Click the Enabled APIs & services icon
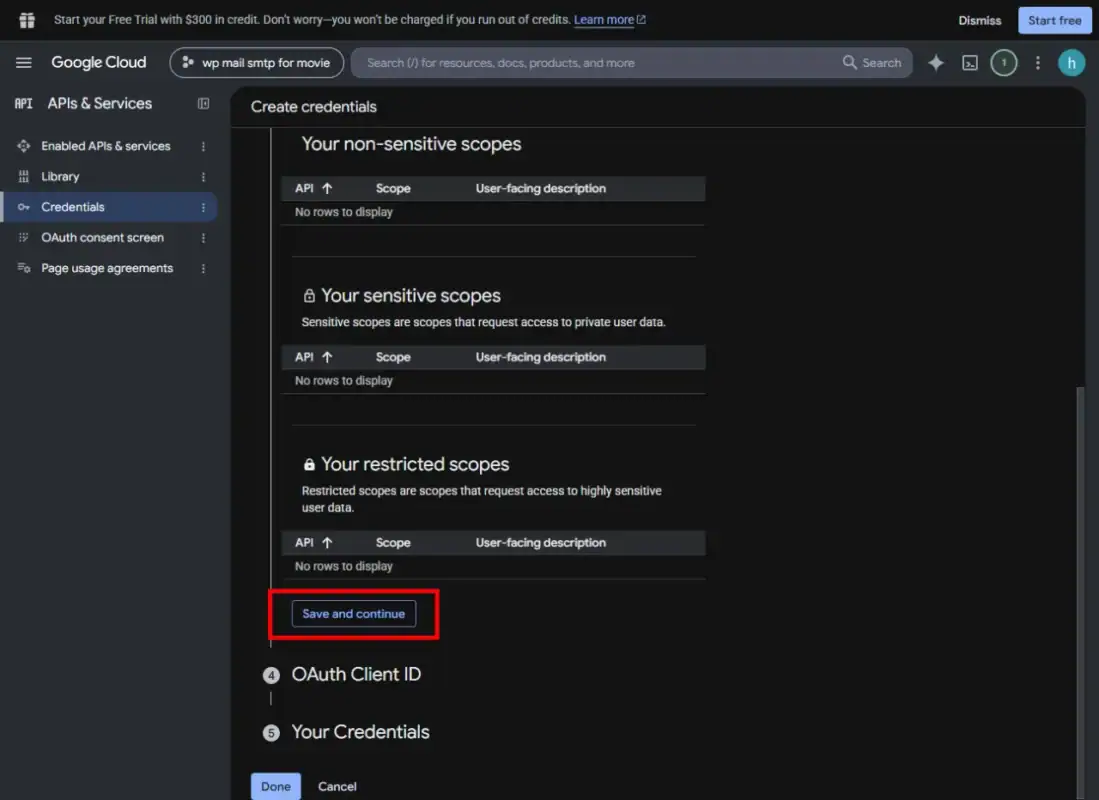This screenshot has width=1099, height=800. (24, 146)
